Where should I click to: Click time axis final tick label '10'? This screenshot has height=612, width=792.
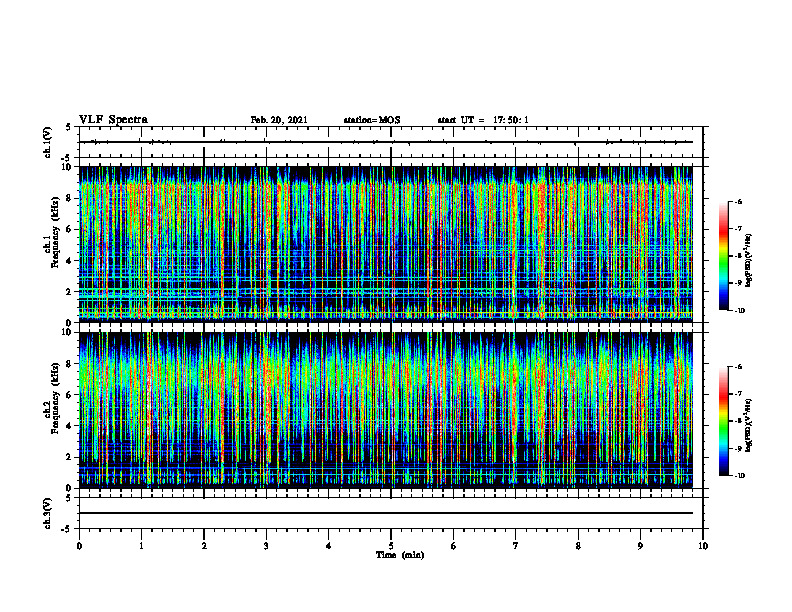703,546
